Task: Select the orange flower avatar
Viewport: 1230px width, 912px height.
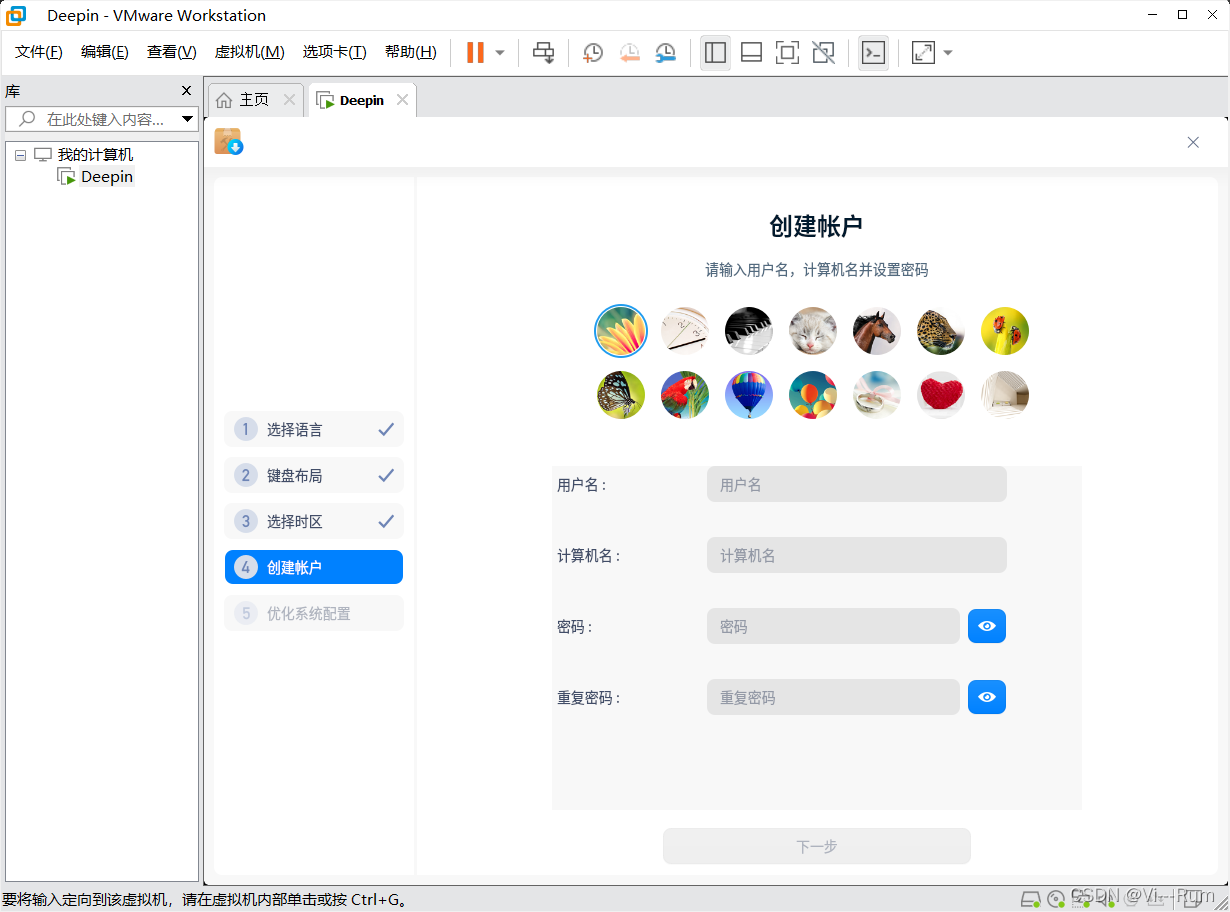Action: 621,331
